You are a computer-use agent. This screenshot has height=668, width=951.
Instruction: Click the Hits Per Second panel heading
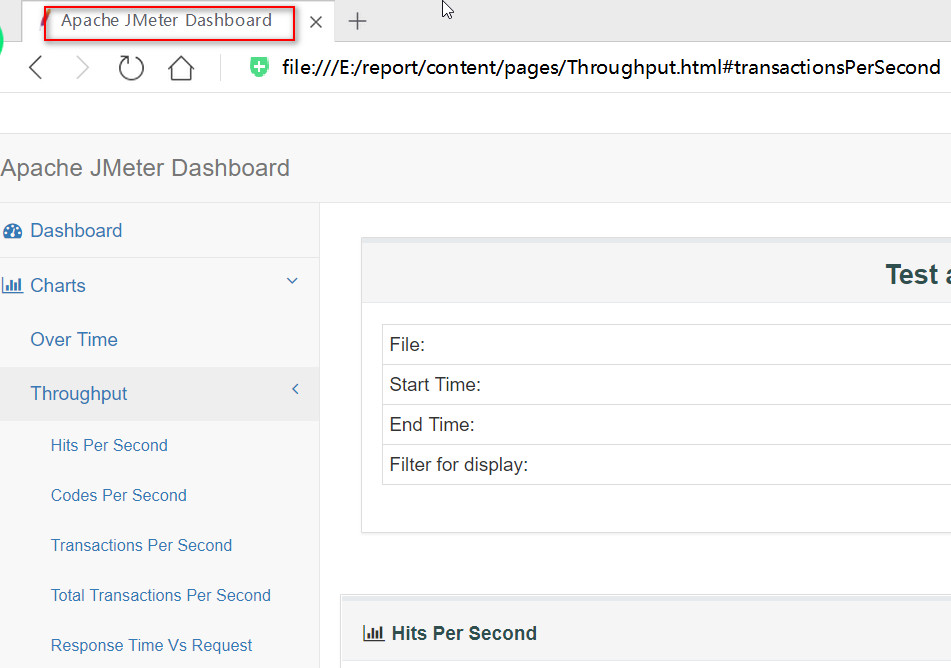click(464, 633)
